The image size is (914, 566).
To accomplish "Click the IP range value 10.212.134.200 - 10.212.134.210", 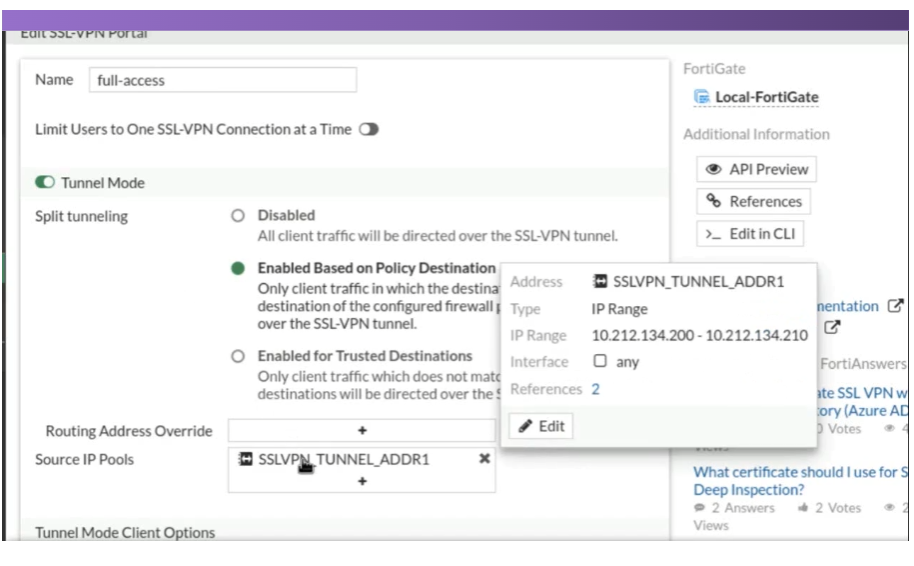I will (x=699, y=335).
